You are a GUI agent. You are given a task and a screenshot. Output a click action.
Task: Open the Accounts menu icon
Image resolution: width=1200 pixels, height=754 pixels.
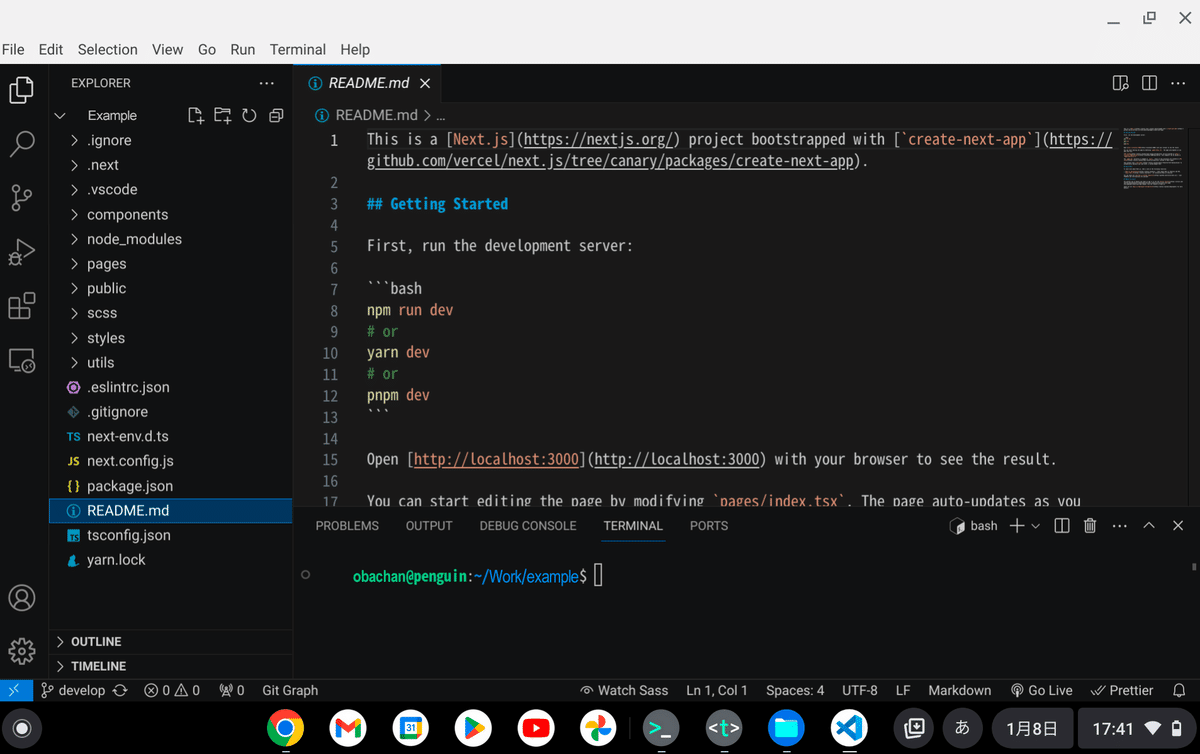22,598
